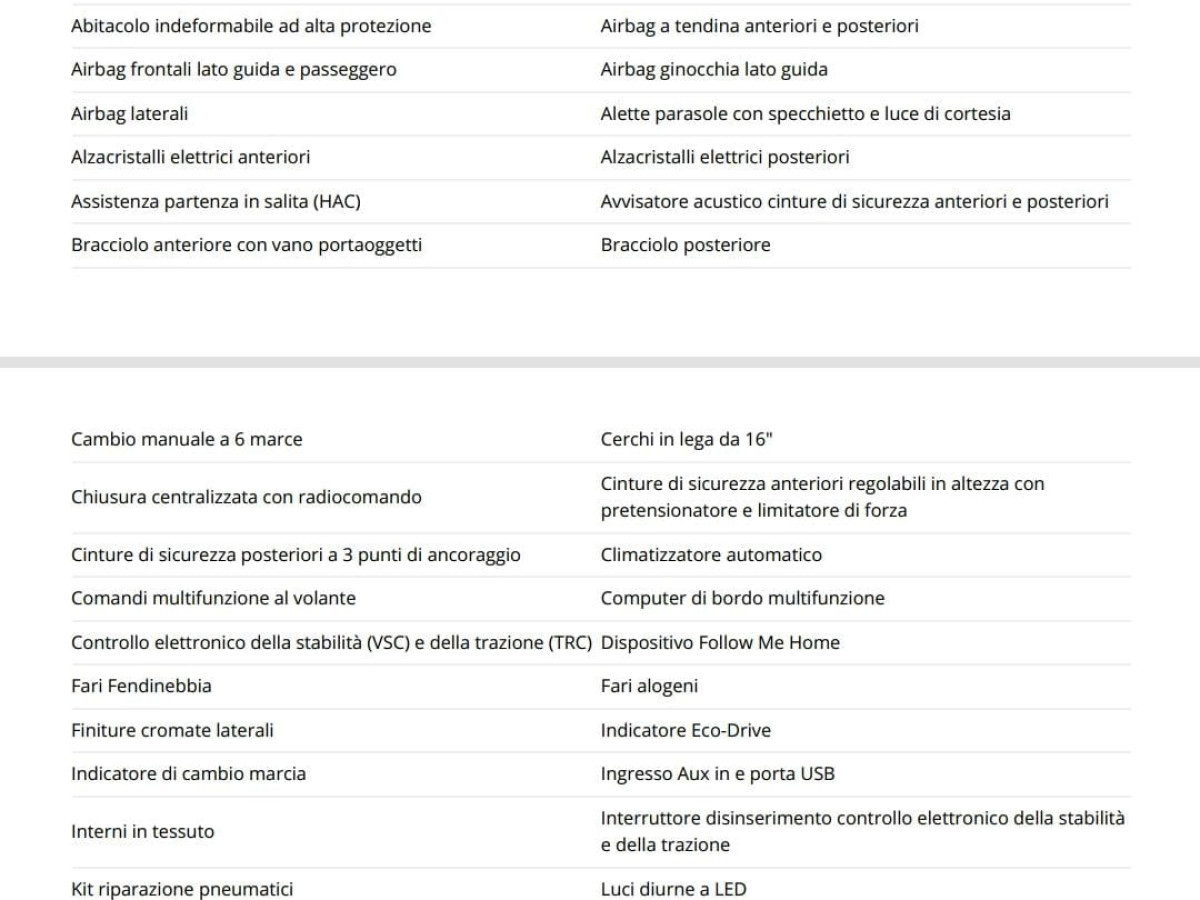
Task: Click 'Computer di bordo multifunzione' item
Action: pyautogui.click(x=742, y=599)
